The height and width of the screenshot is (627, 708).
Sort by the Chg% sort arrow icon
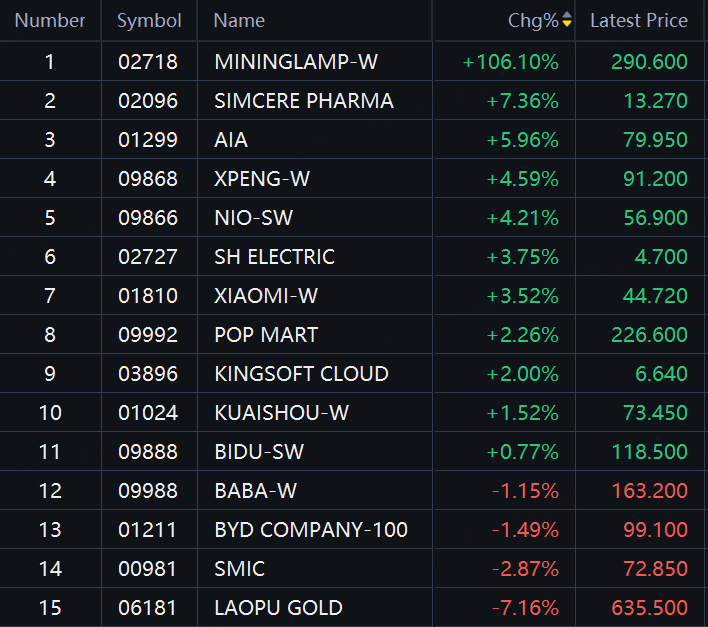tap(567, 20)
